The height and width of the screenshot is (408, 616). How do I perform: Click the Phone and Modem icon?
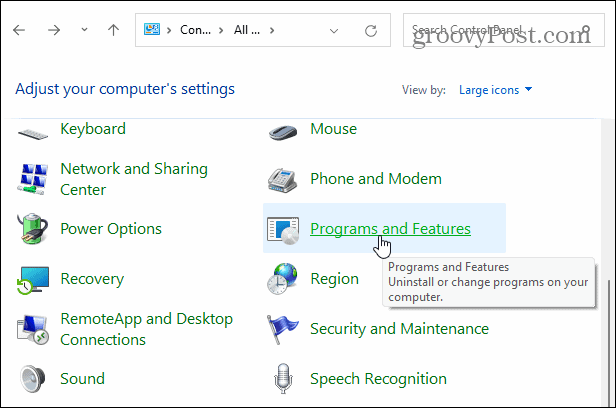[x=282, y=180]
